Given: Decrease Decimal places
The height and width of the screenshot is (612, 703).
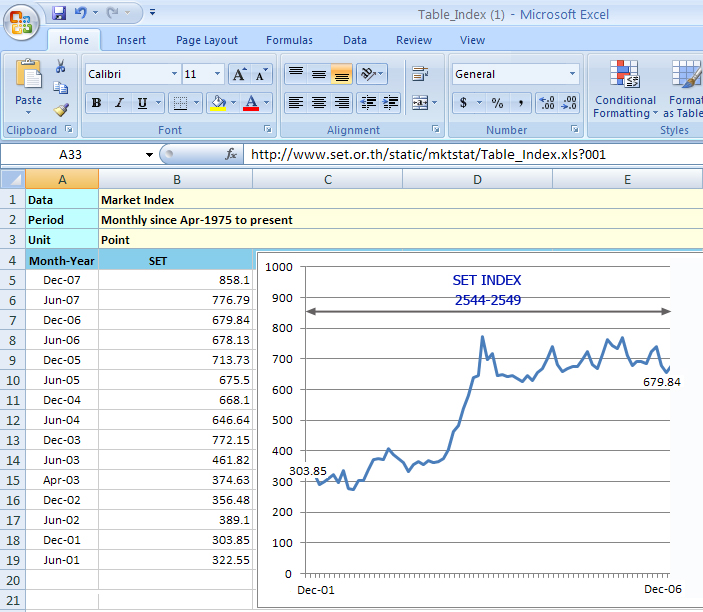Looking at the screenshot, I should pos(568,103).
